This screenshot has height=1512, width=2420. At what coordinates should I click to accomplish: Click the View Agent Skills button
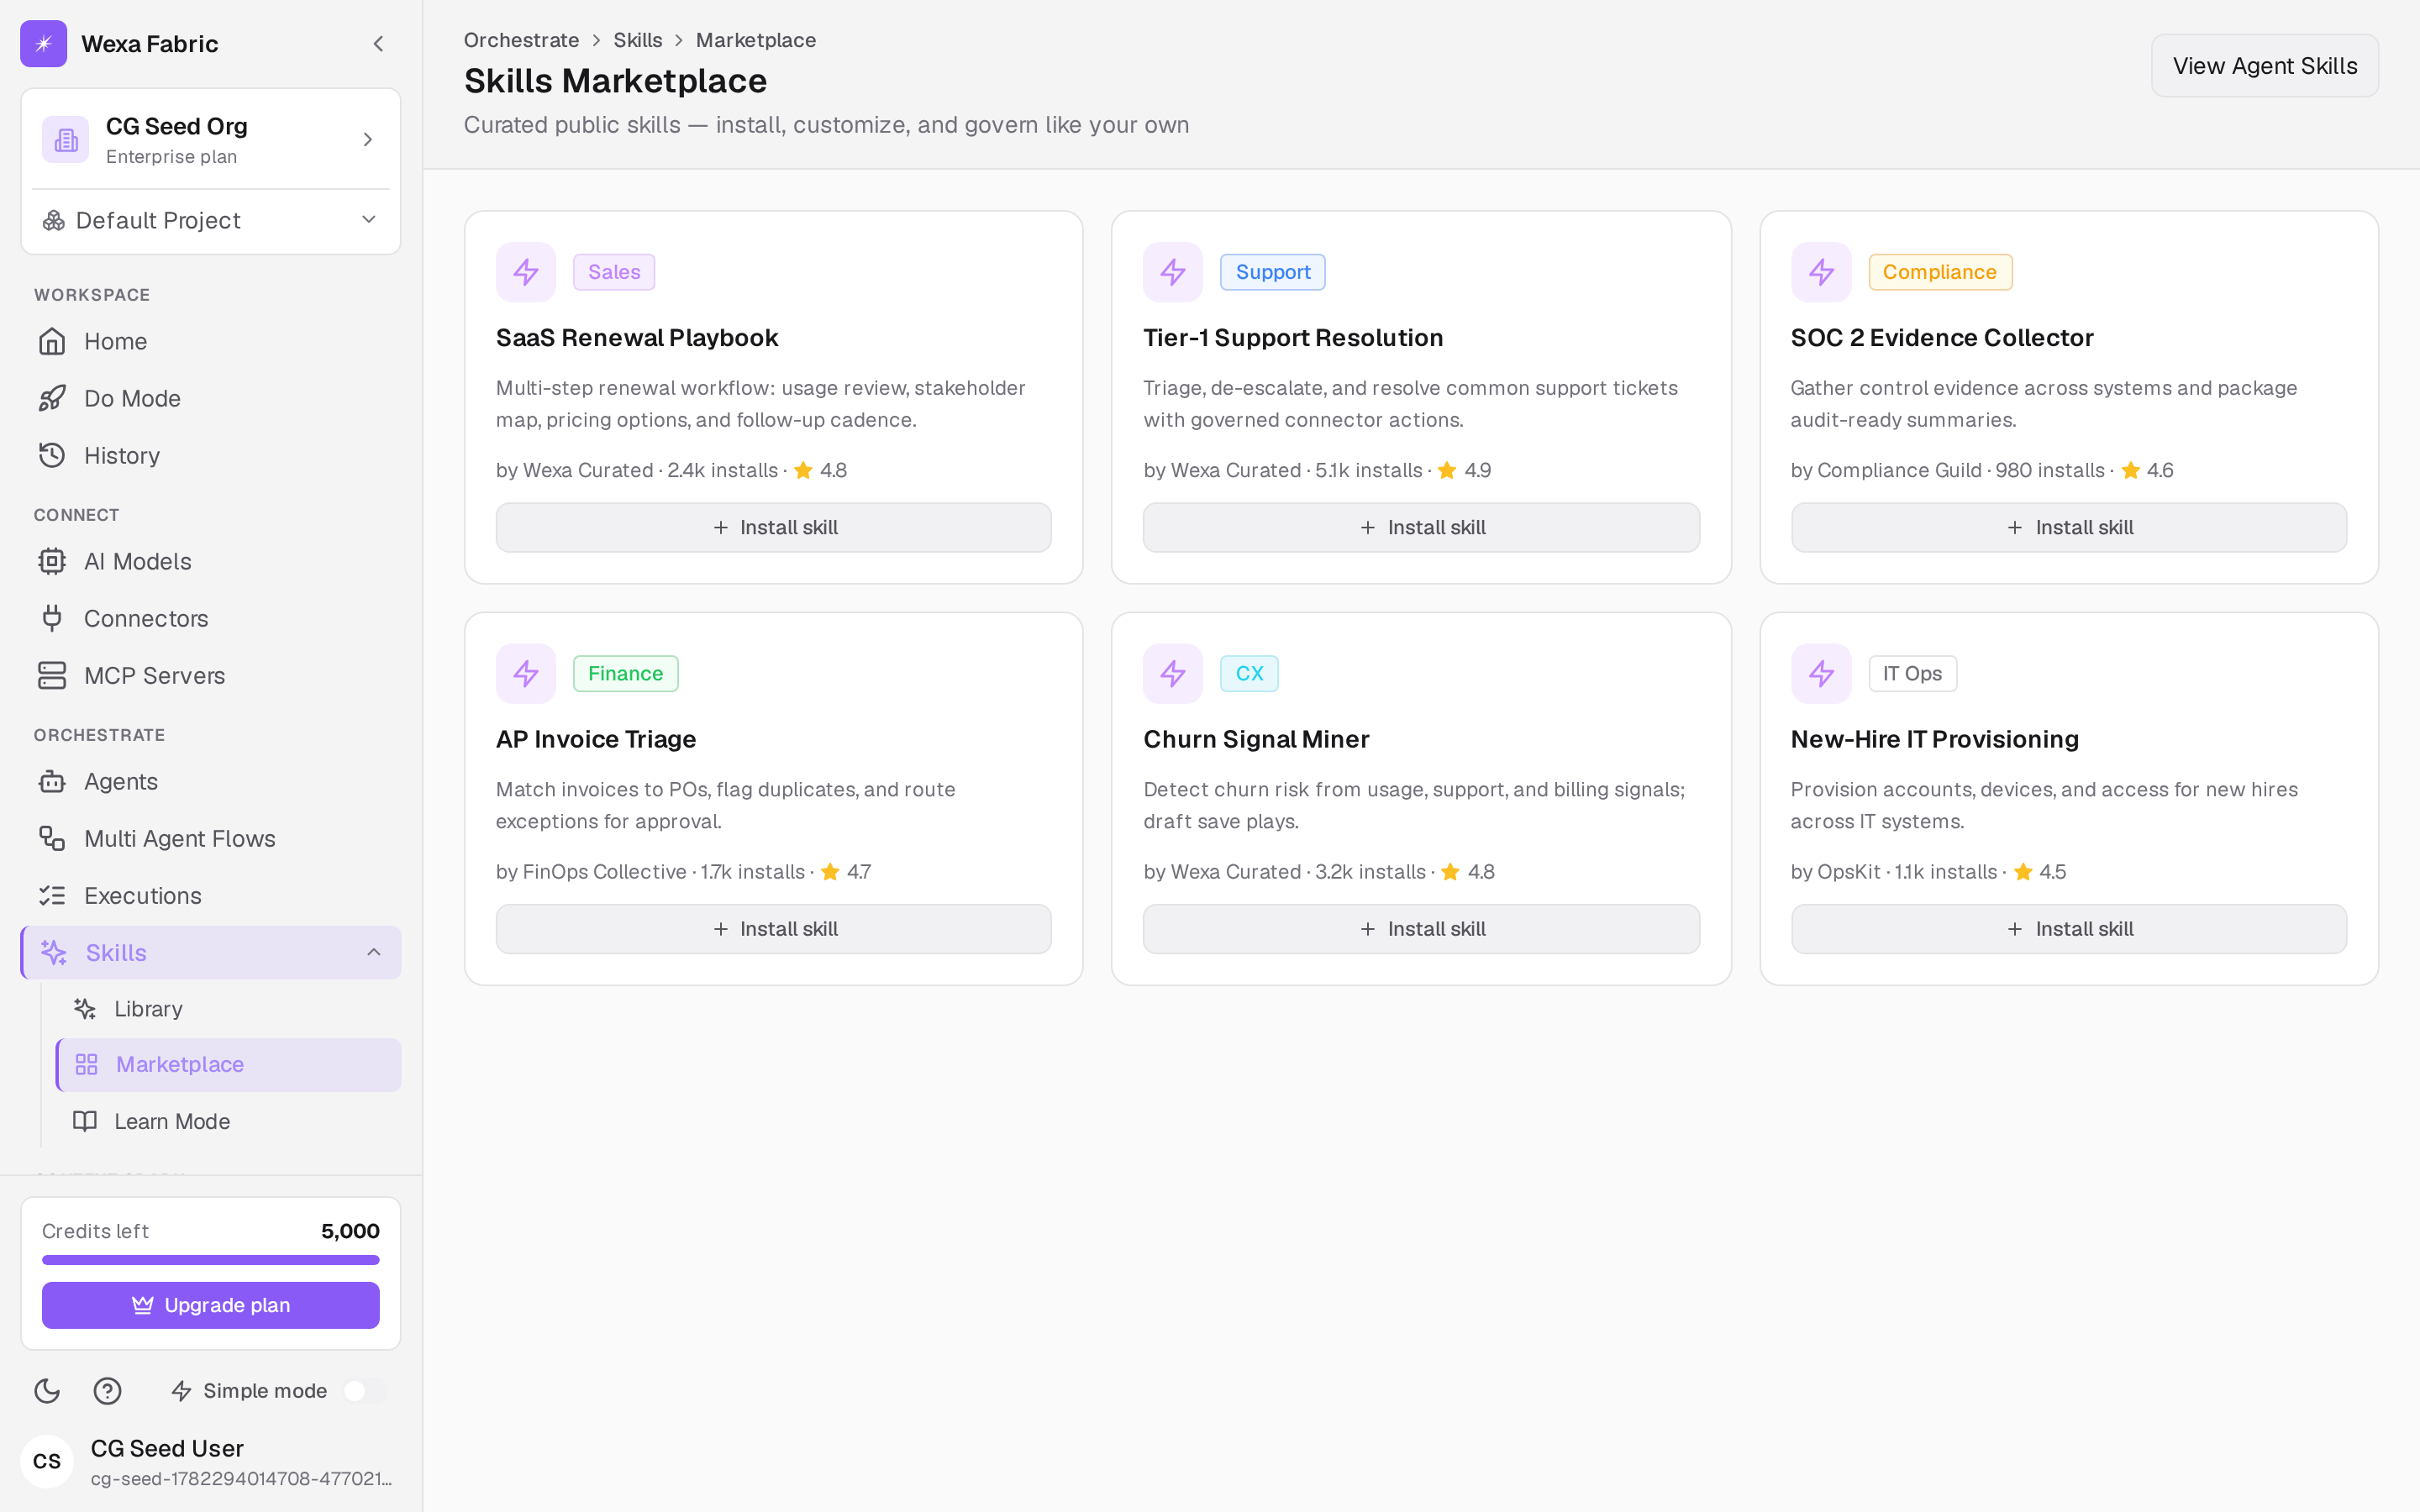point(2264,66)
